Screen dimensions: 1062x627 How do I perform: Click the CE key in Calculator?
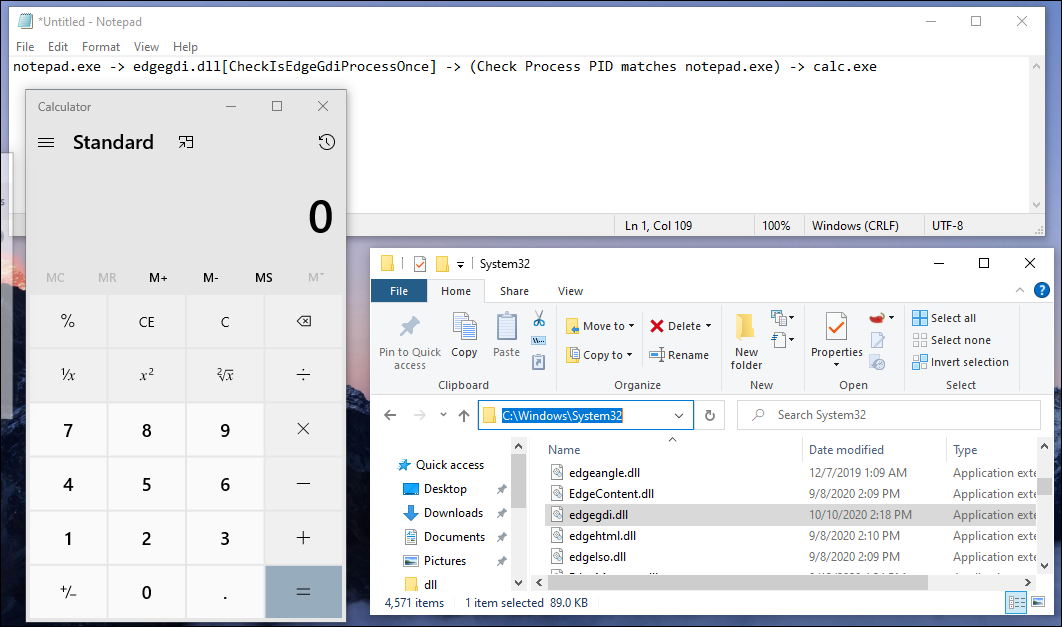pos(146,321)
